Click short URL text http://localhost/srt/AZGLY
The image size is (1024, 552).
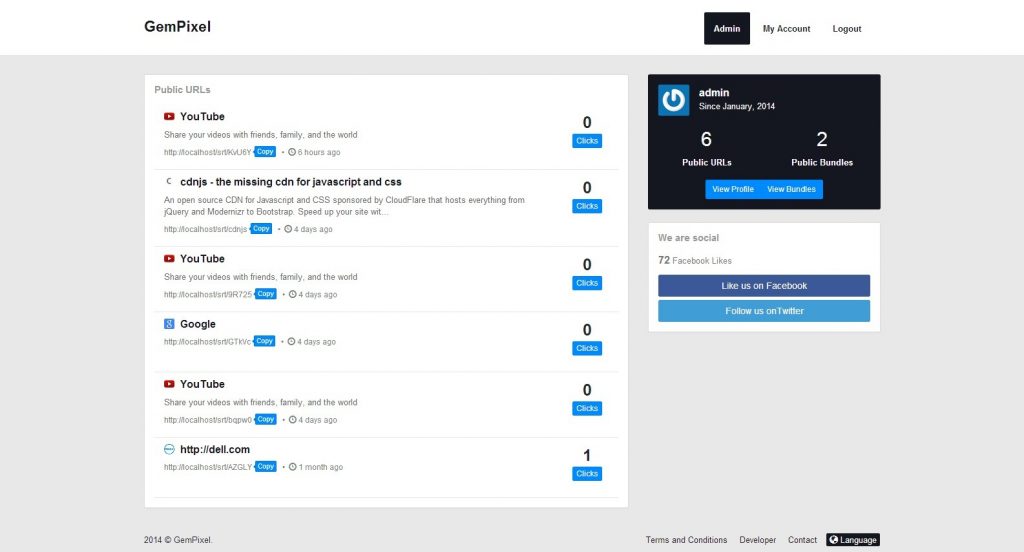pyautogui.click(x=208, y=467)
